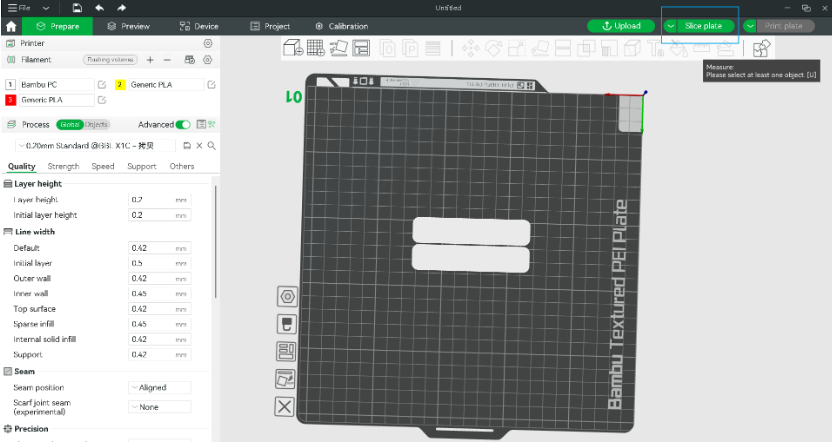Screen dimensions: 832x447
Task: Click the Split to parts icon
Action: [x=410, y=49]
